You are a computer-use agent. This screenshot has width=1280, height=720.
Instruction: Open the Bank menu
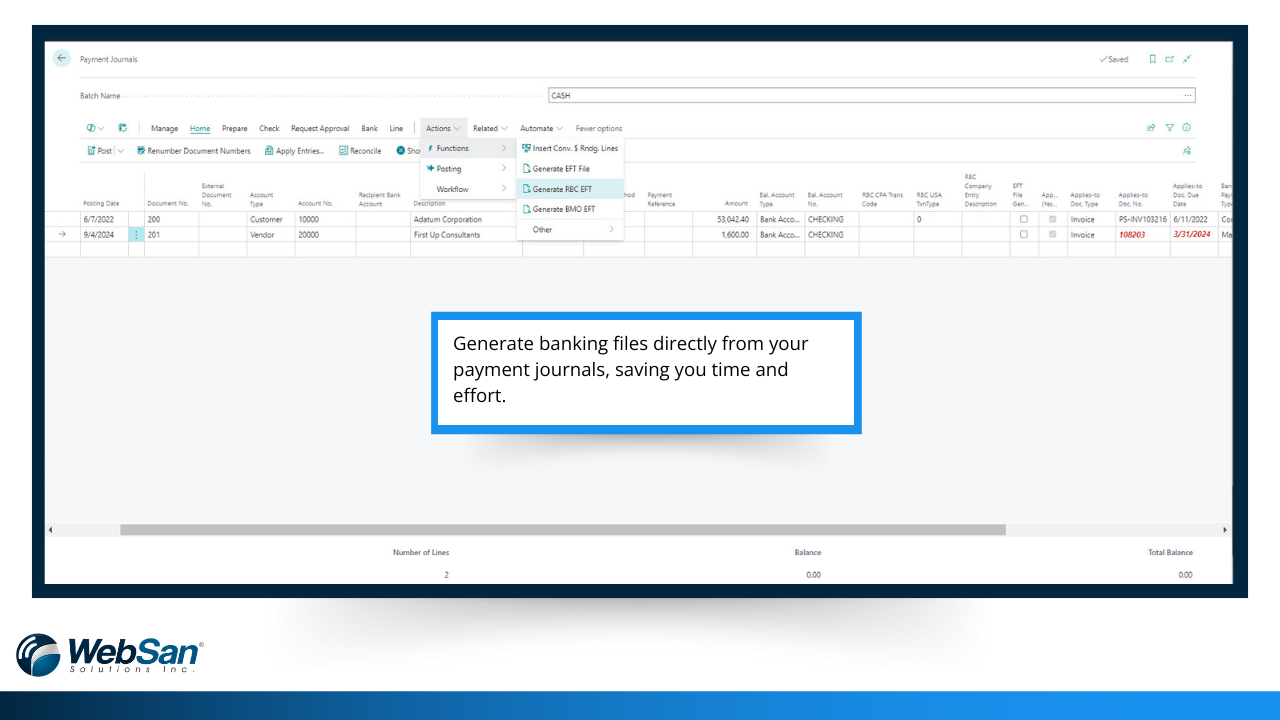[370, 128]
